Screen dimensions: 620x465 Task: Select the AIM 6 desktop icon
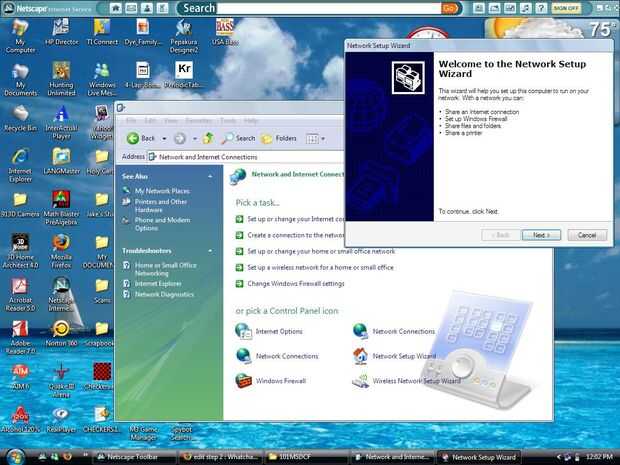click(x=20, y=376)
